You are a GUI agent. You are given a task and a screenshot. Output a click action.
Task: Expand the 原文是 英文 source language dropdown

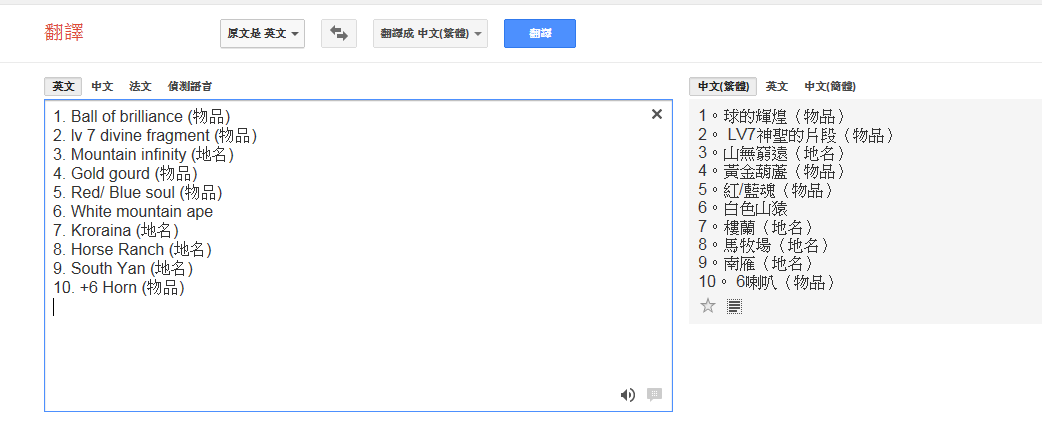coord(264,34)
